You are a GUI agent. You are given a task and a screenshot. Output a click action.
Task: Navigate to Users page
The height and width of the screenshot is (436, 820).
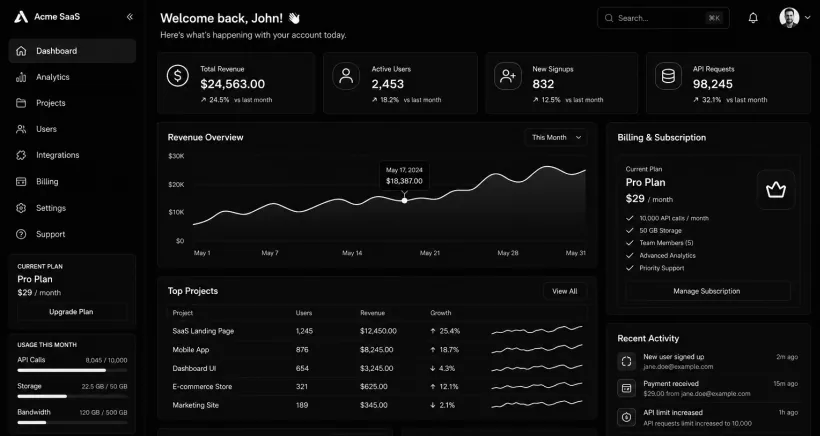(72, 129)
